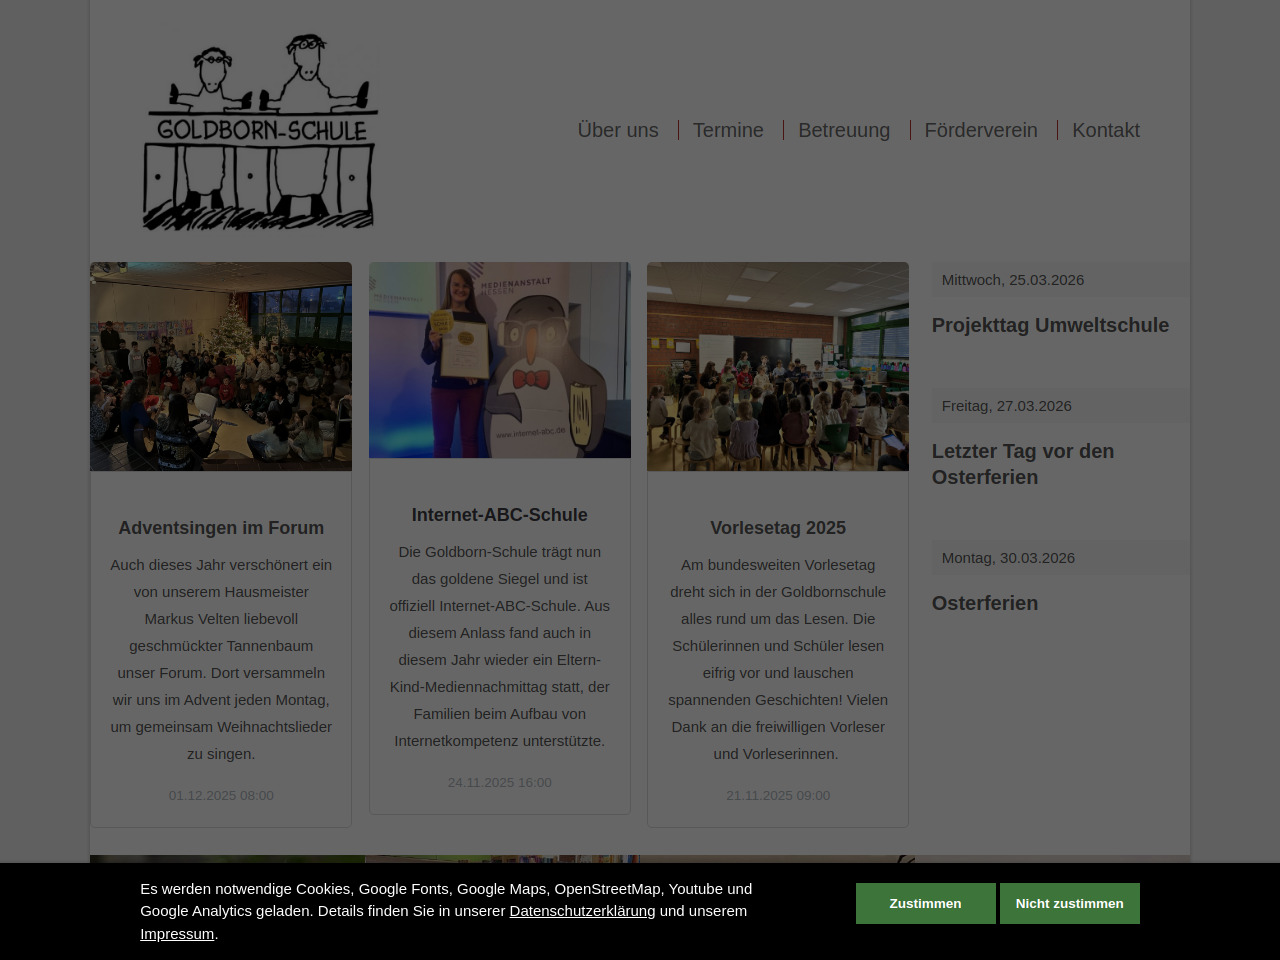Open the Datenschutzerklärung link

click(582, 911)
